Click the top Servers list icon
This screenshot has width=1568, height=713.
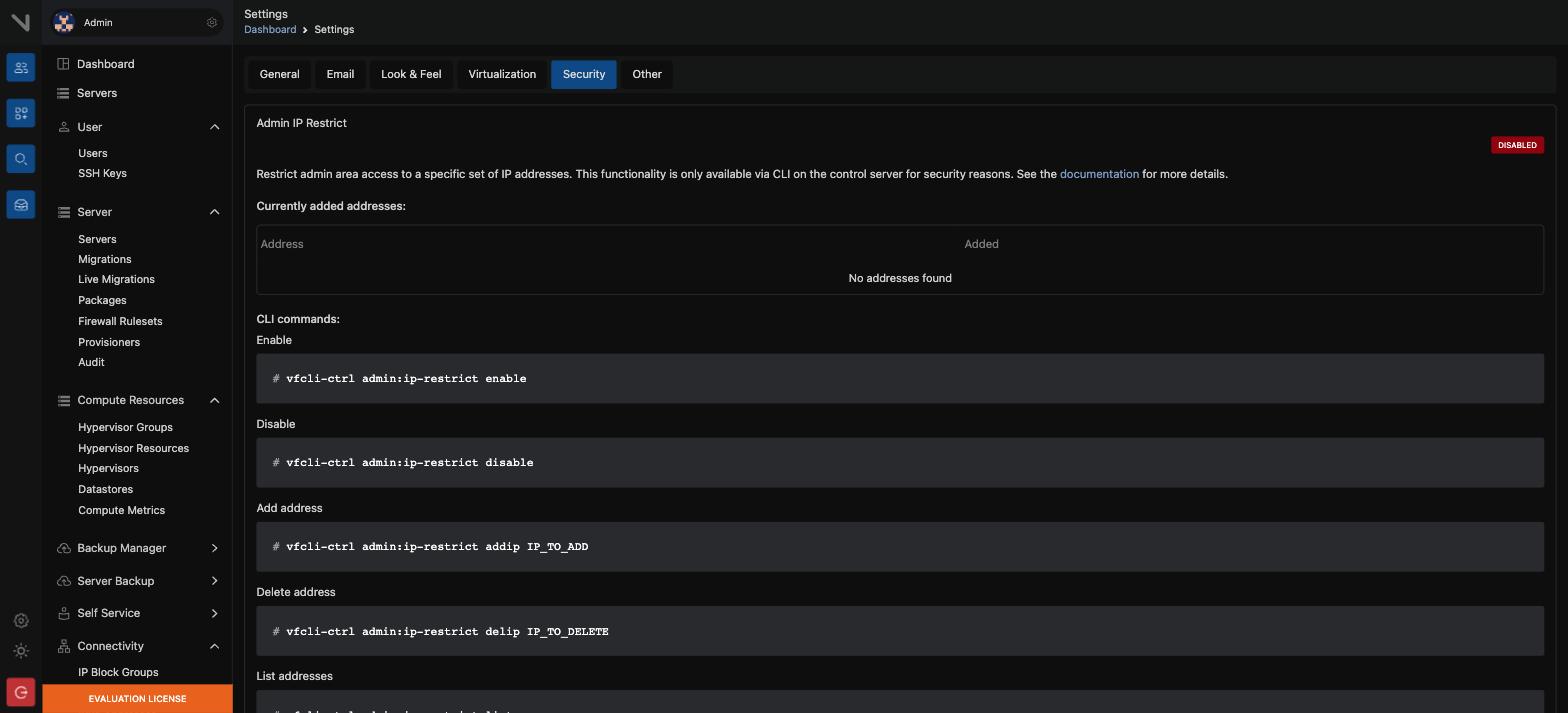point(63,93)
